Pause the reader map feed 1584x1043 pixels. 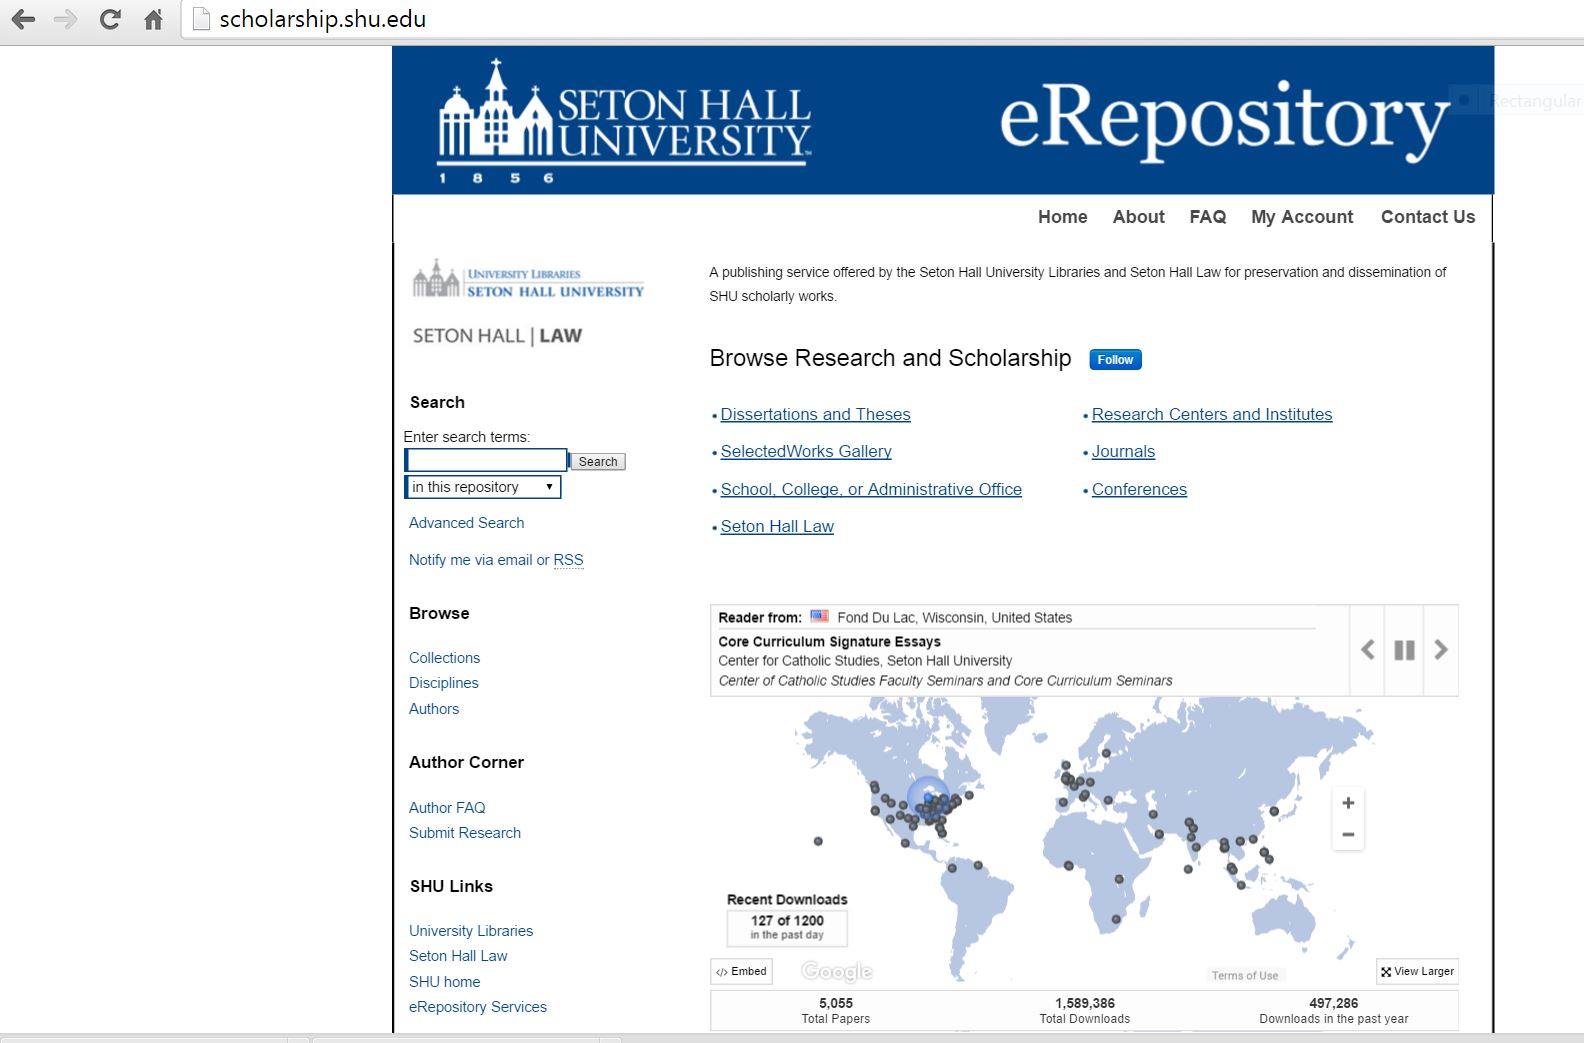(x=1404, y=650)
